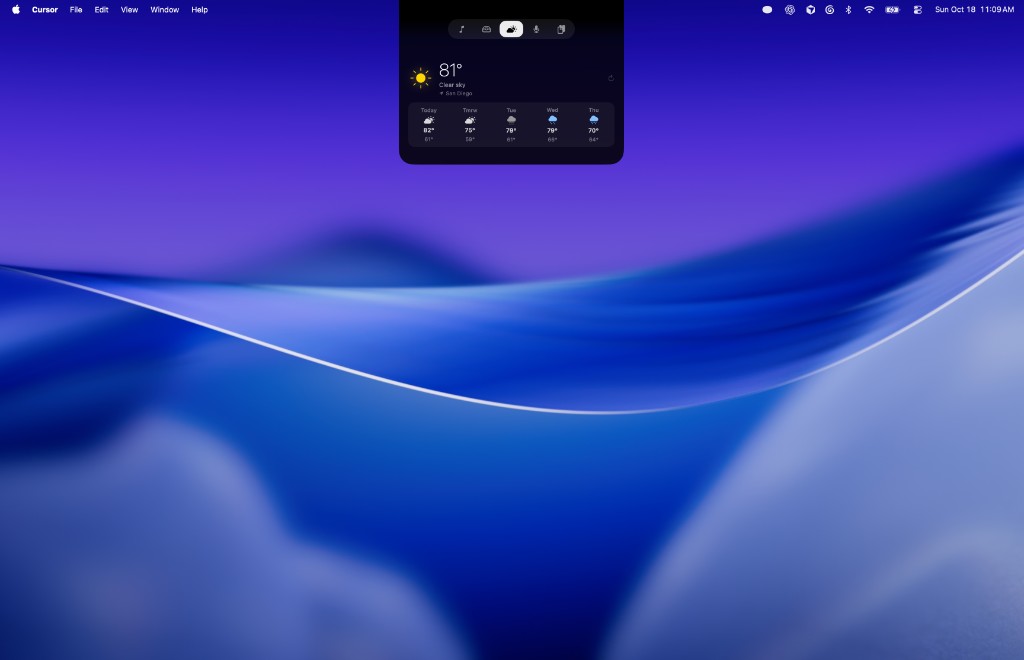Click the cube-shaped menu bar icon
Screen dimensions: 1024x660
point(810,10)
